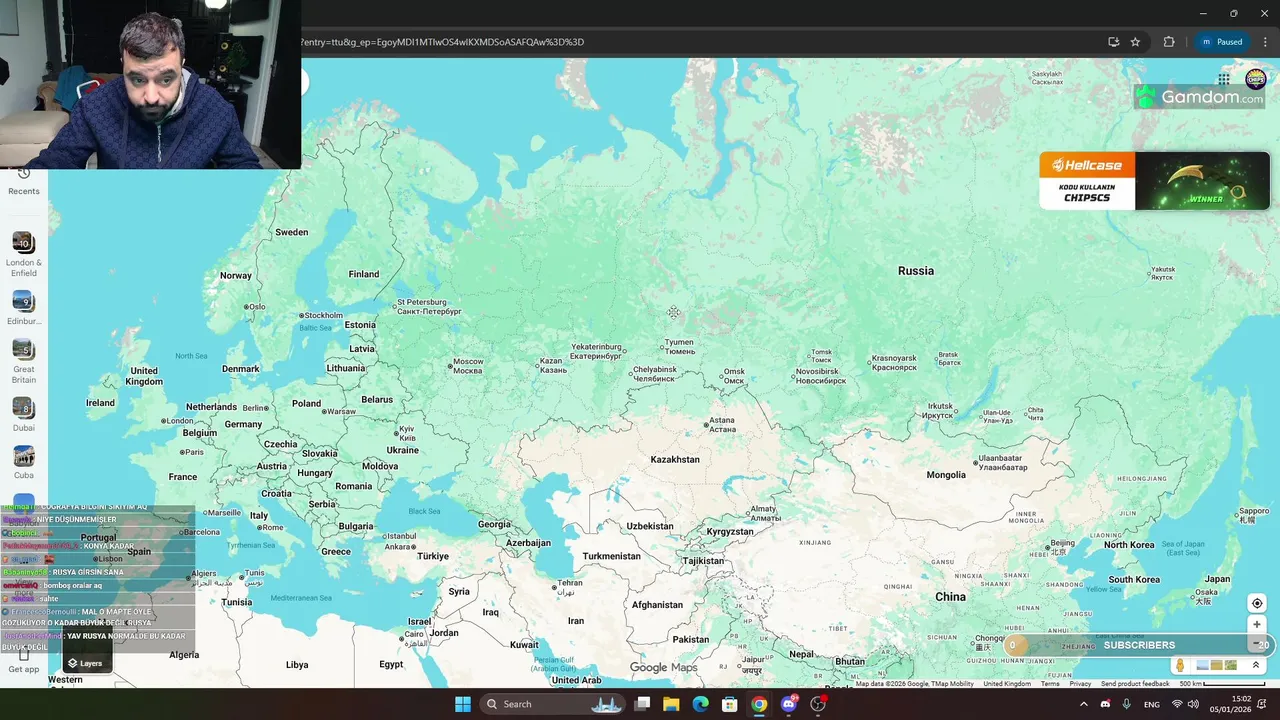The height and width of the screenshot is (720, 1280).
Task: Open Microsoft Store from the taskbar
Action: 730,704
